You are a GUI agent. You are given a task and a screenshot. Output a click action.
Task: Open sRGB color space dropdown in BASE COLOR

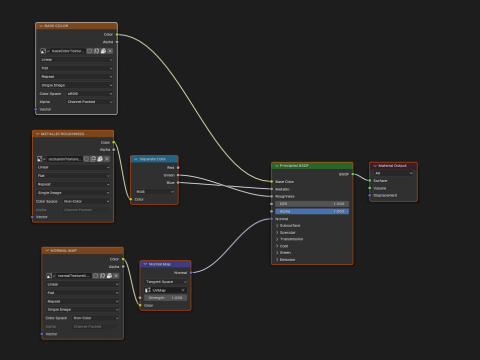(90, 94)
